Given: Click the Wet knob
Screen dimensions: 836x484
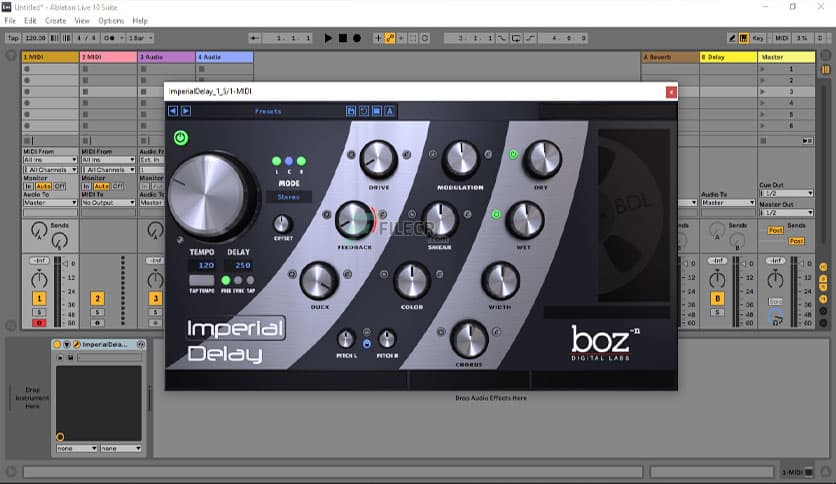Looking at the screenshot, I should (x=524, y=220).
